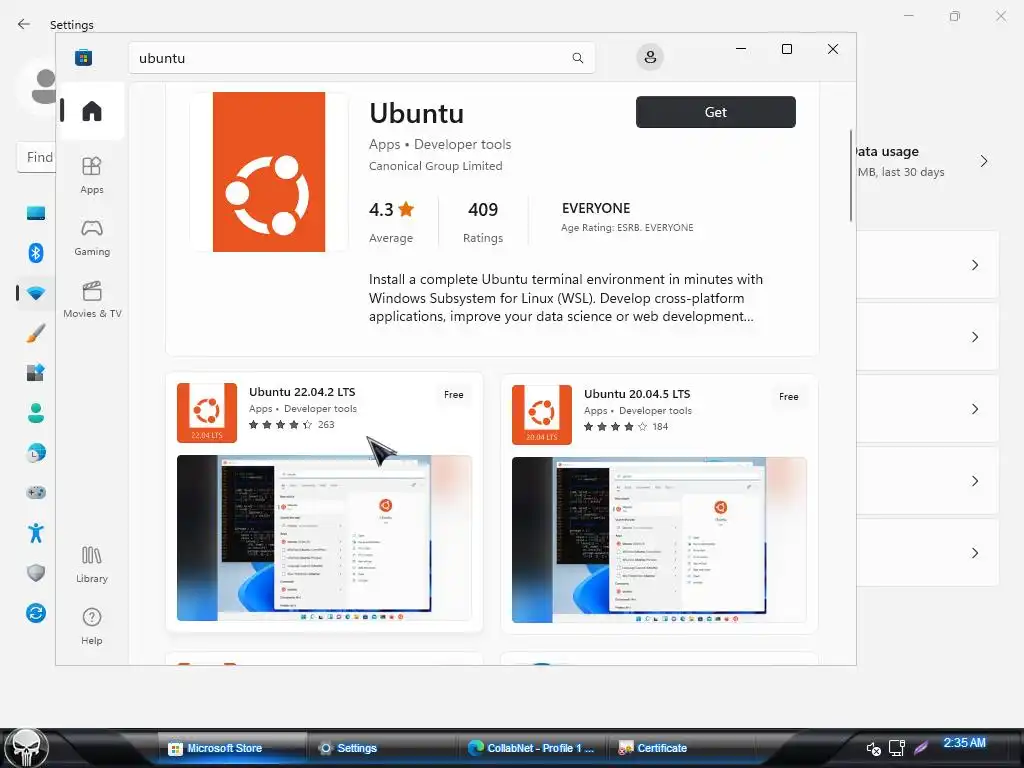
Task: Click the Free label on Ubuntu 22.04.2 LTS
Action: click(453, 394)
